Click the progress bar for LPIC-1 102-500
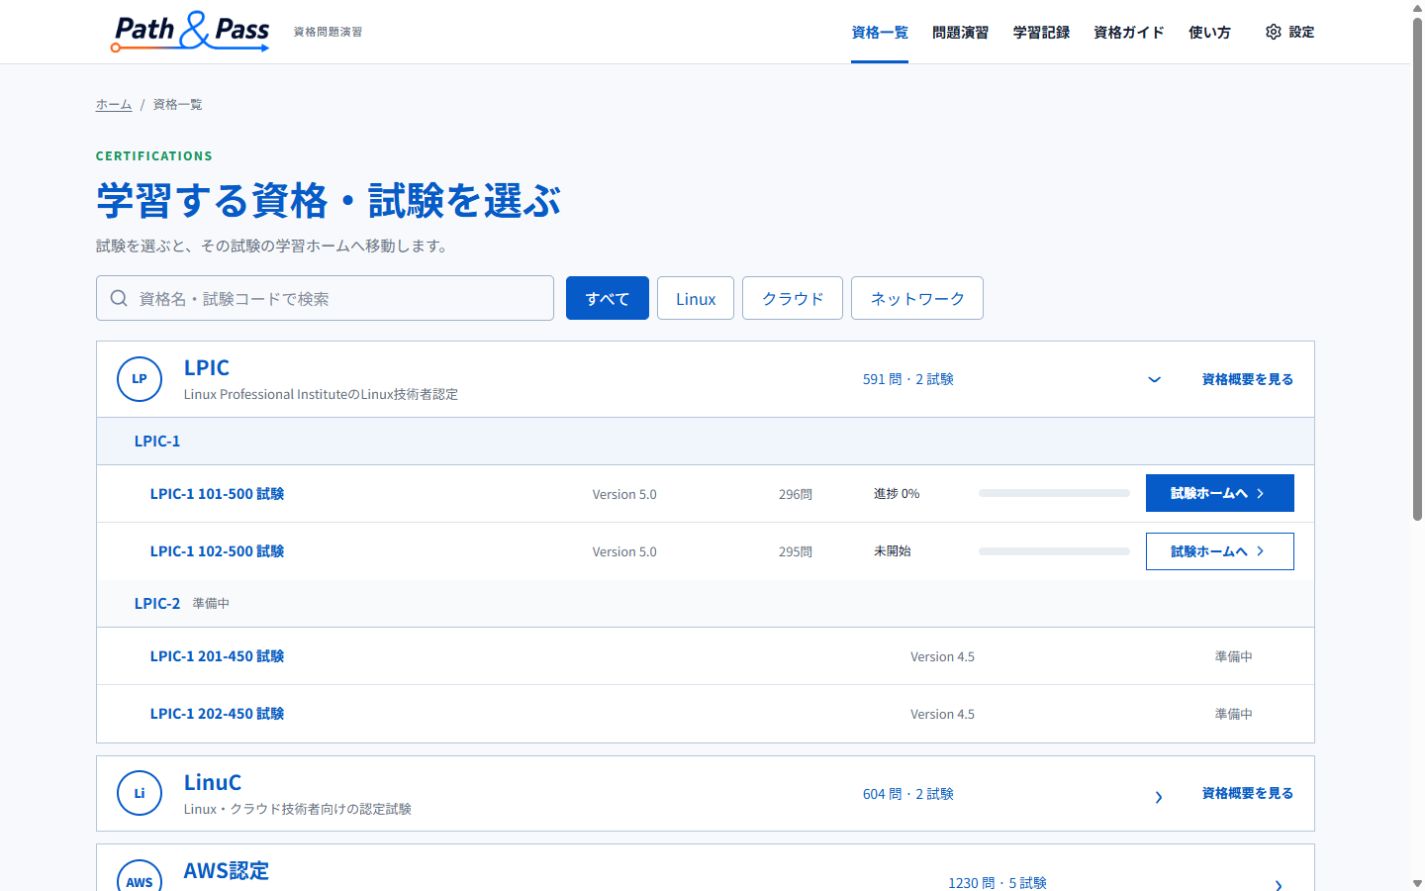Viewport: 1425px width, 891px height. [x=1054, y=551]
